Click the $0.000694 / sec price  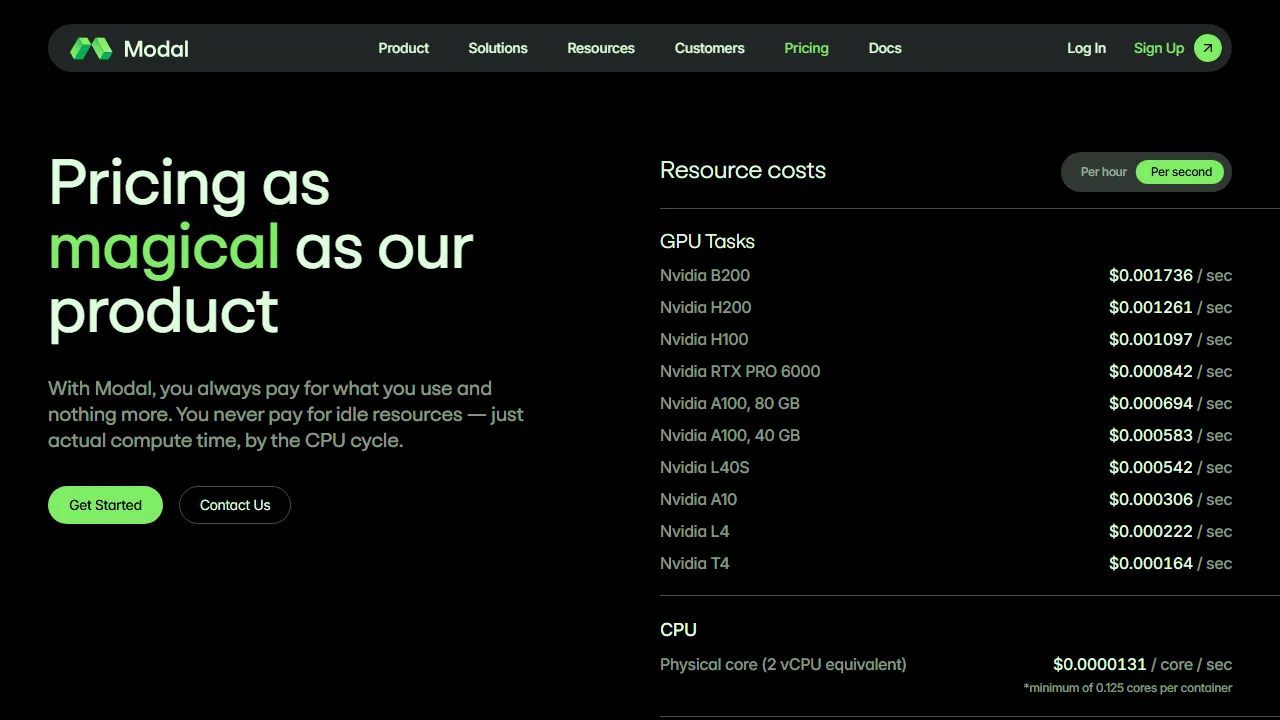[x=1170, y=403]
